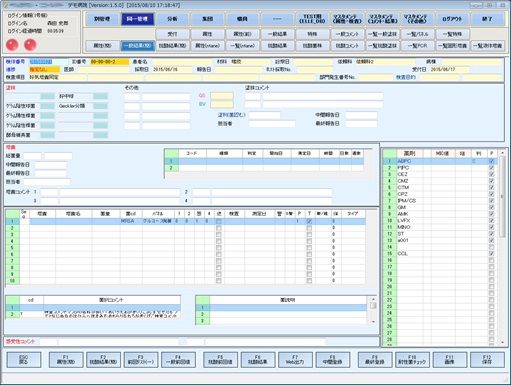This screenshot has height=385, width=511.
Task: Click the 終了 button
Action: pyautogui.click(x=487, y=19)
